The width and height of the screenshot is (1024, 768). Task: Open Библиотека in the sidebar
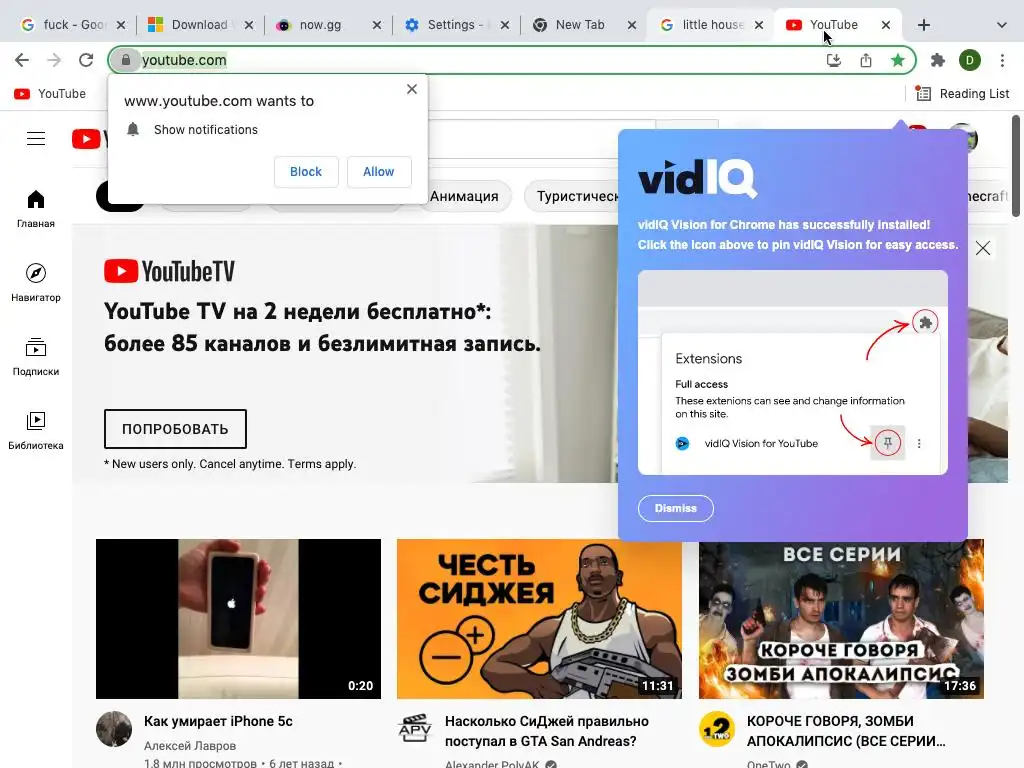[36, 430]
